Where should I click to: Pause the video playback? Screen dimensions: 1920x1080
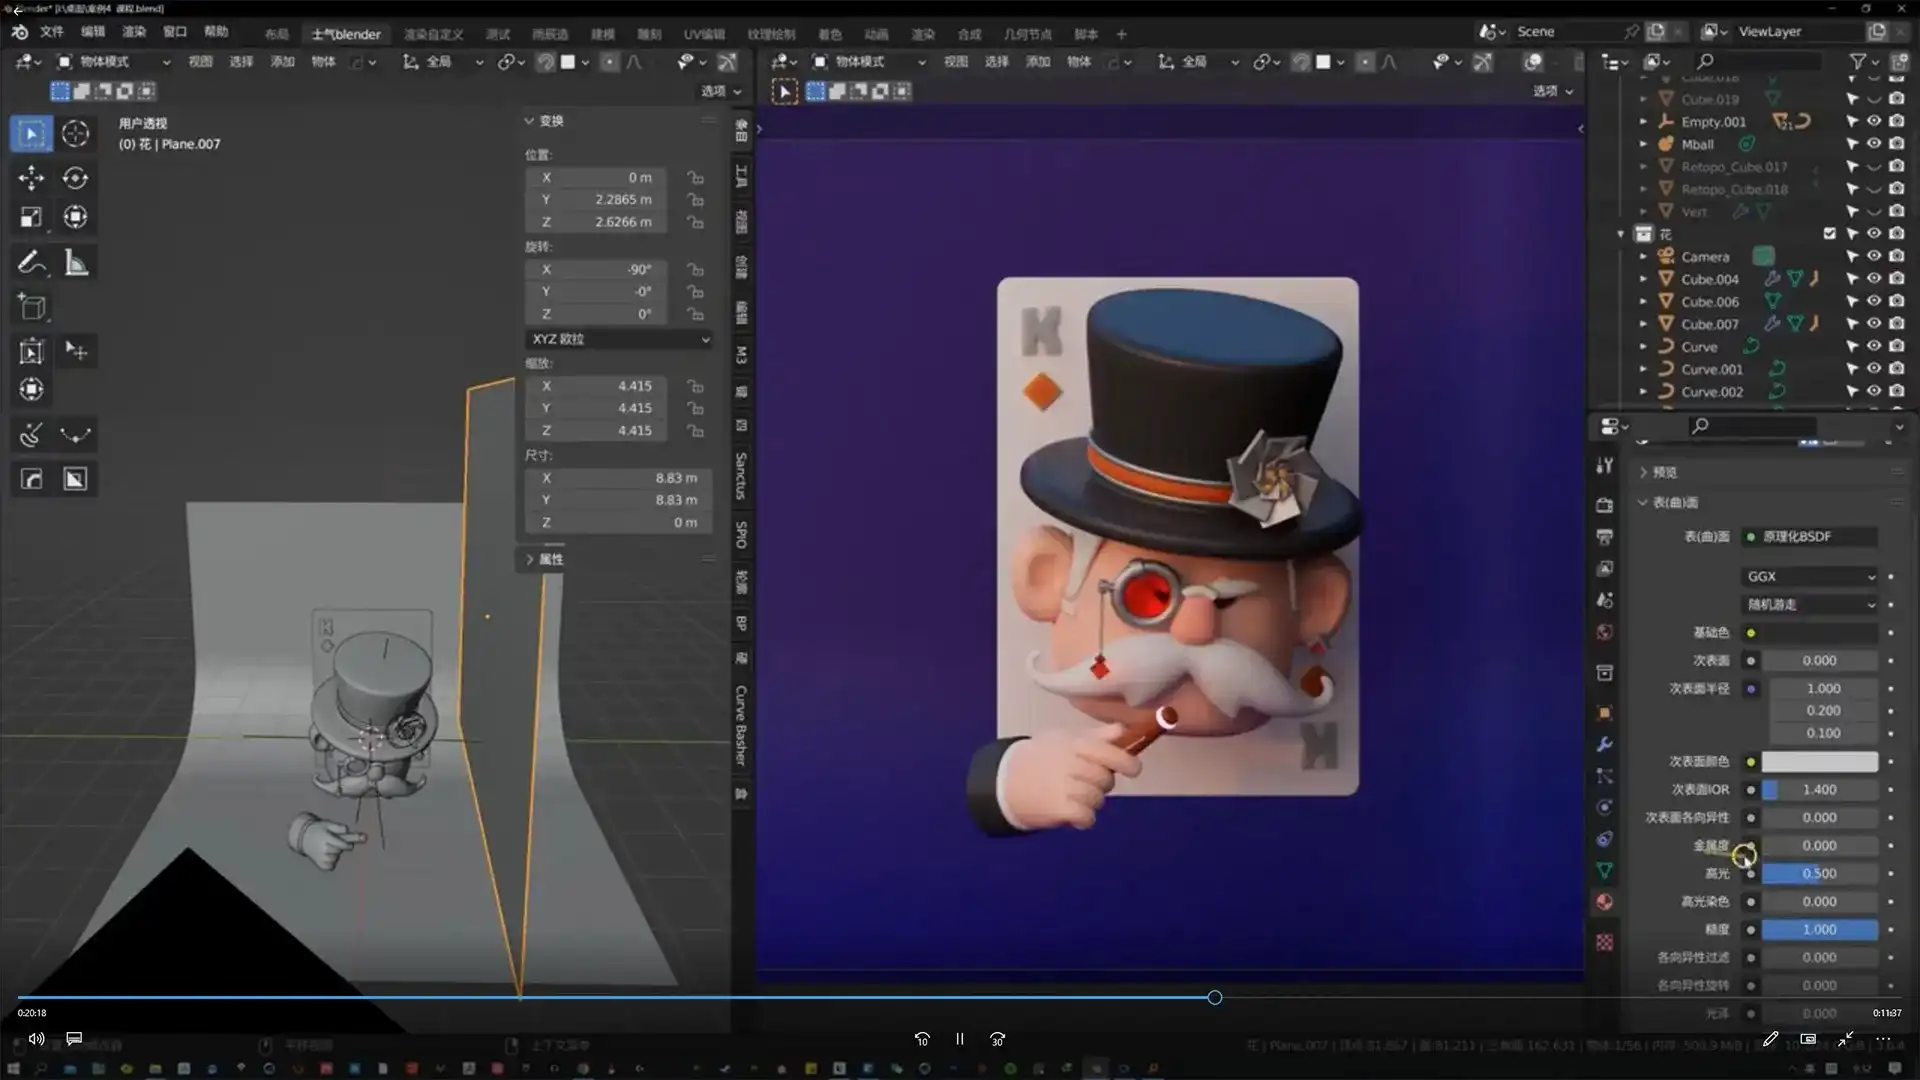959,1039
